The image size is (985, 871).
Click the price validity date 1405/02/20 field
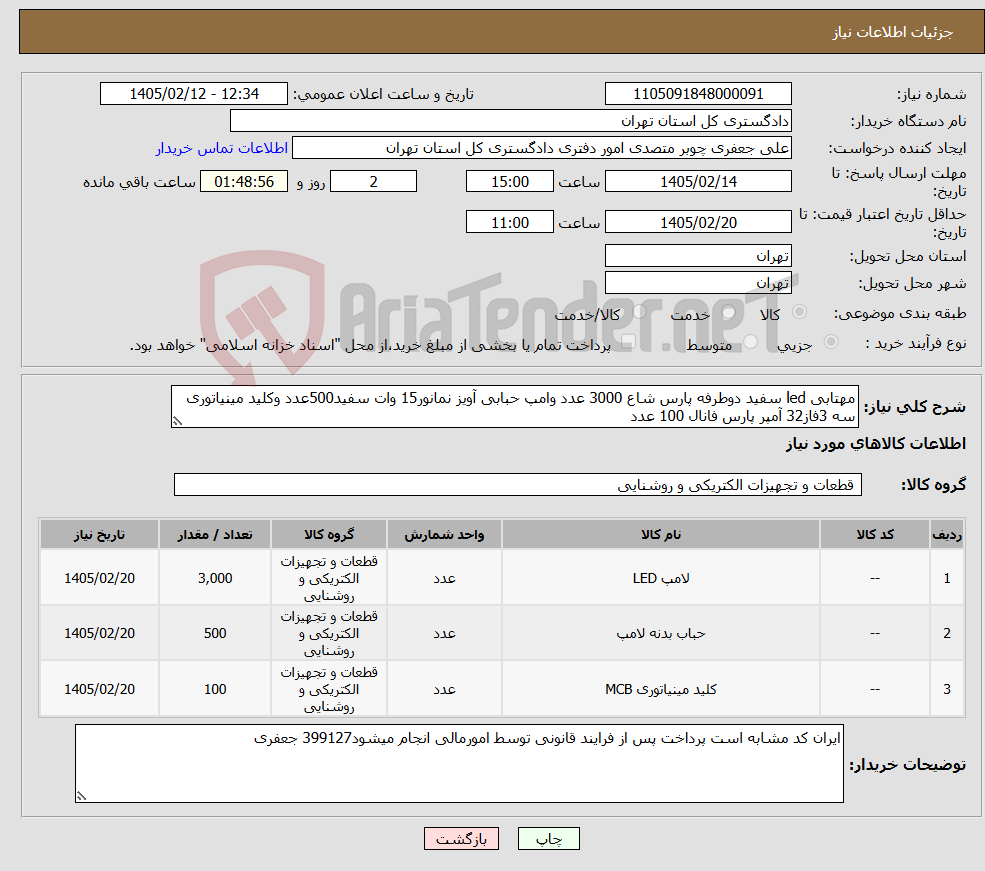[x=698, y=222]
